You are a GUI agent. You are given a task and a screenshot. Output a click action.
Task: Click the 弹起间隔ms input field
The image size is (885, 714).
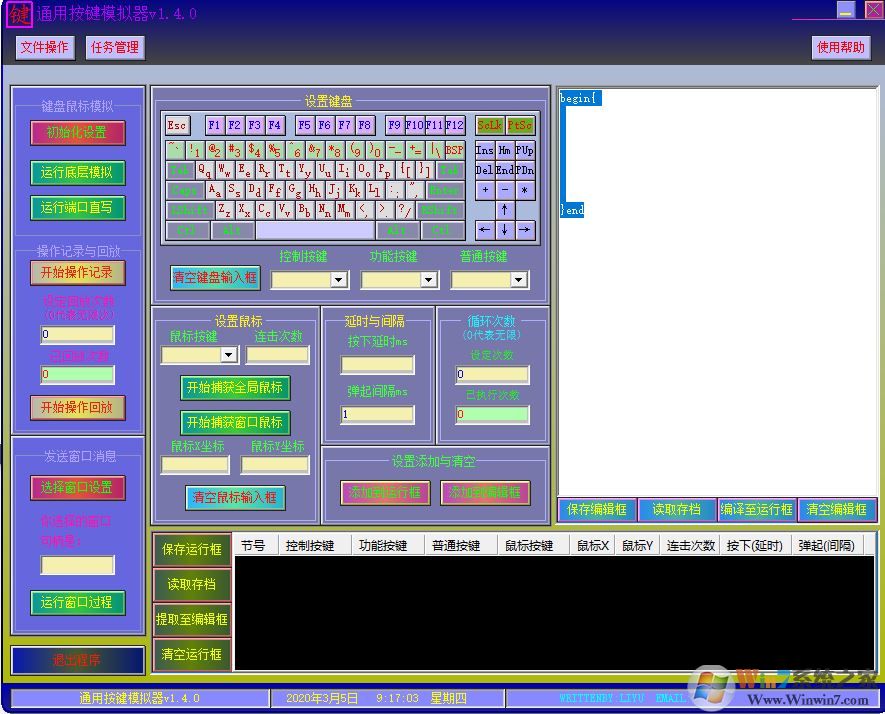click(377, 414)
